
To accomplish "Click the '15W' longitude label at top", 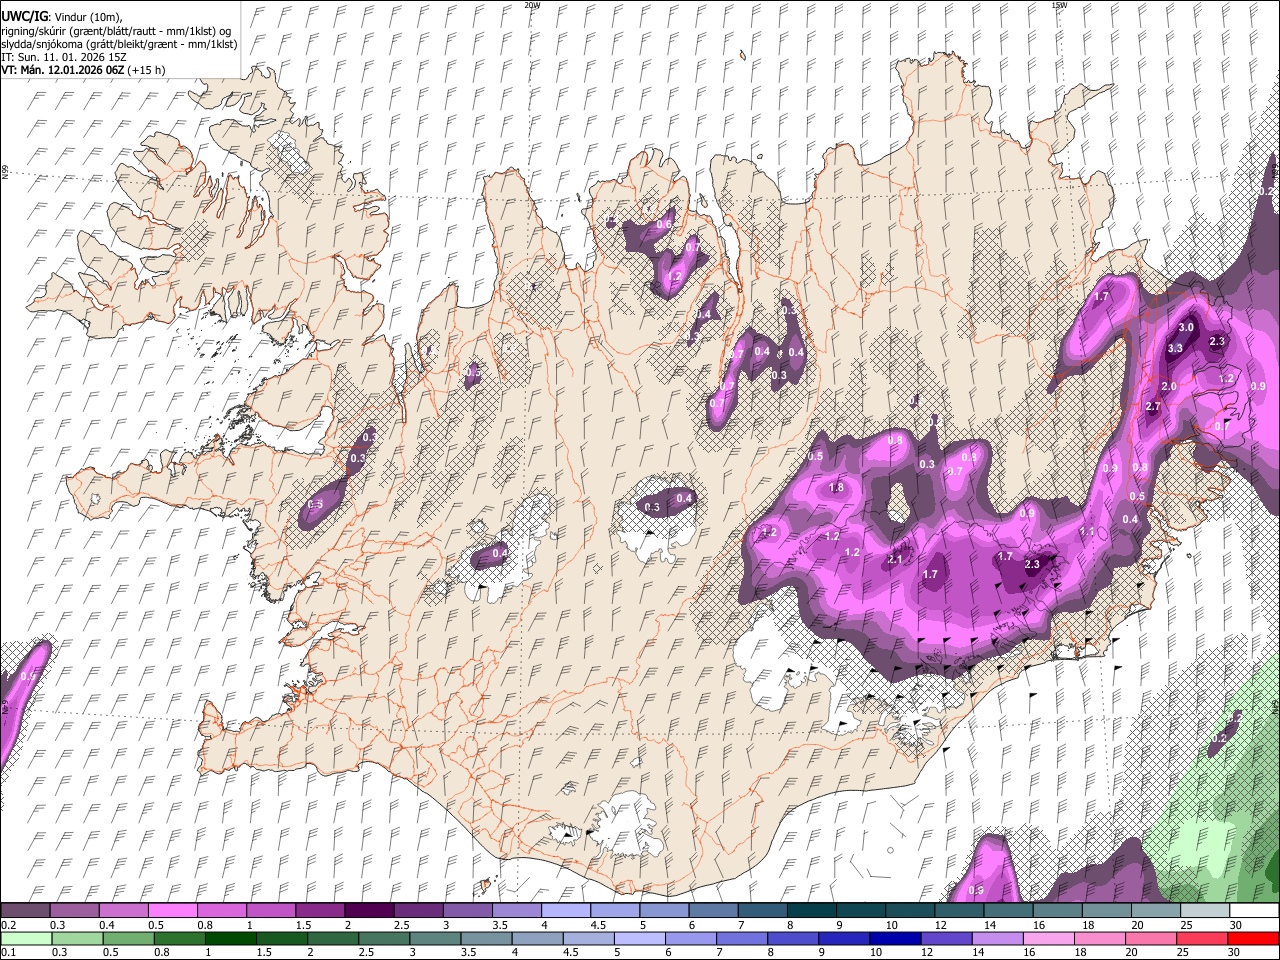I will (1059, 5).
